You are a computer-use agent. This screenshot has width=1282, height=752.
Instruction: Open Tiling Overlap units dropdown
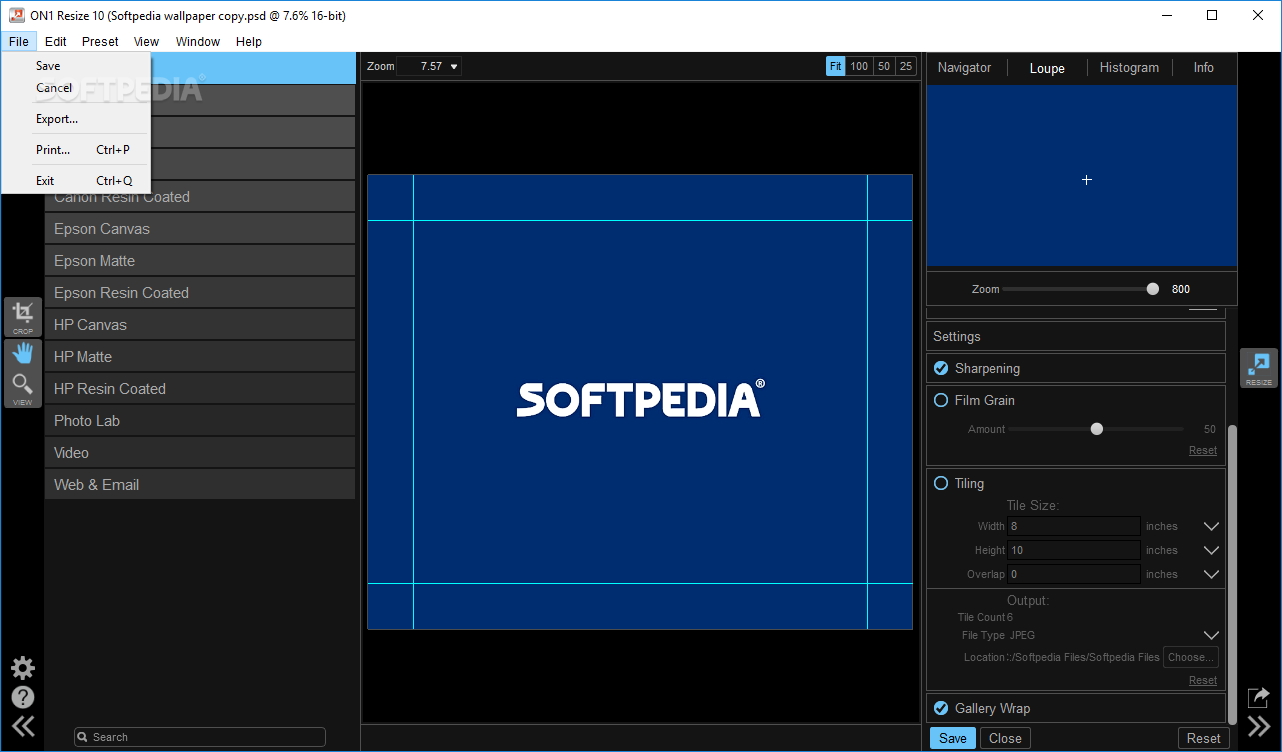point(1211,574)
